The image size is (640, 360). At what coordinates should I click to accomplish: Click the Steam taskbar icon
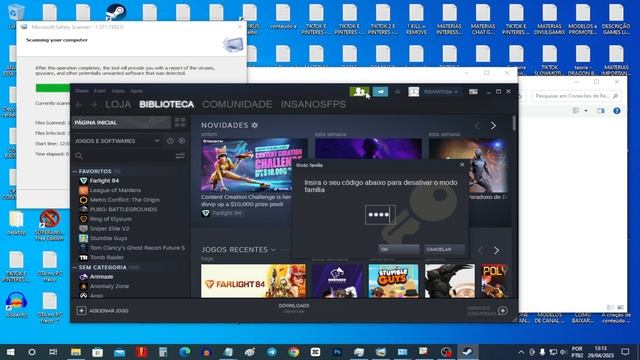468,352
